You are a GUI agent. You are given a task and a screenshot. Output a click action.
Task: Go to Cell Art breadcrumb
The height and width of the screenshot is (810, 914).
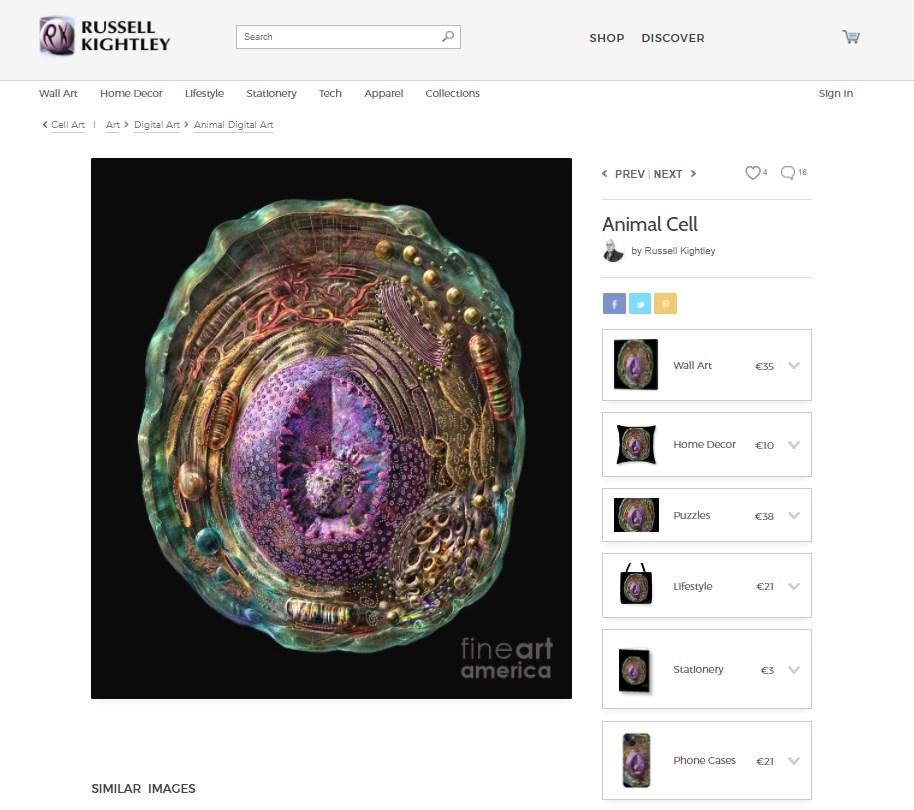(x=68, y=125)
